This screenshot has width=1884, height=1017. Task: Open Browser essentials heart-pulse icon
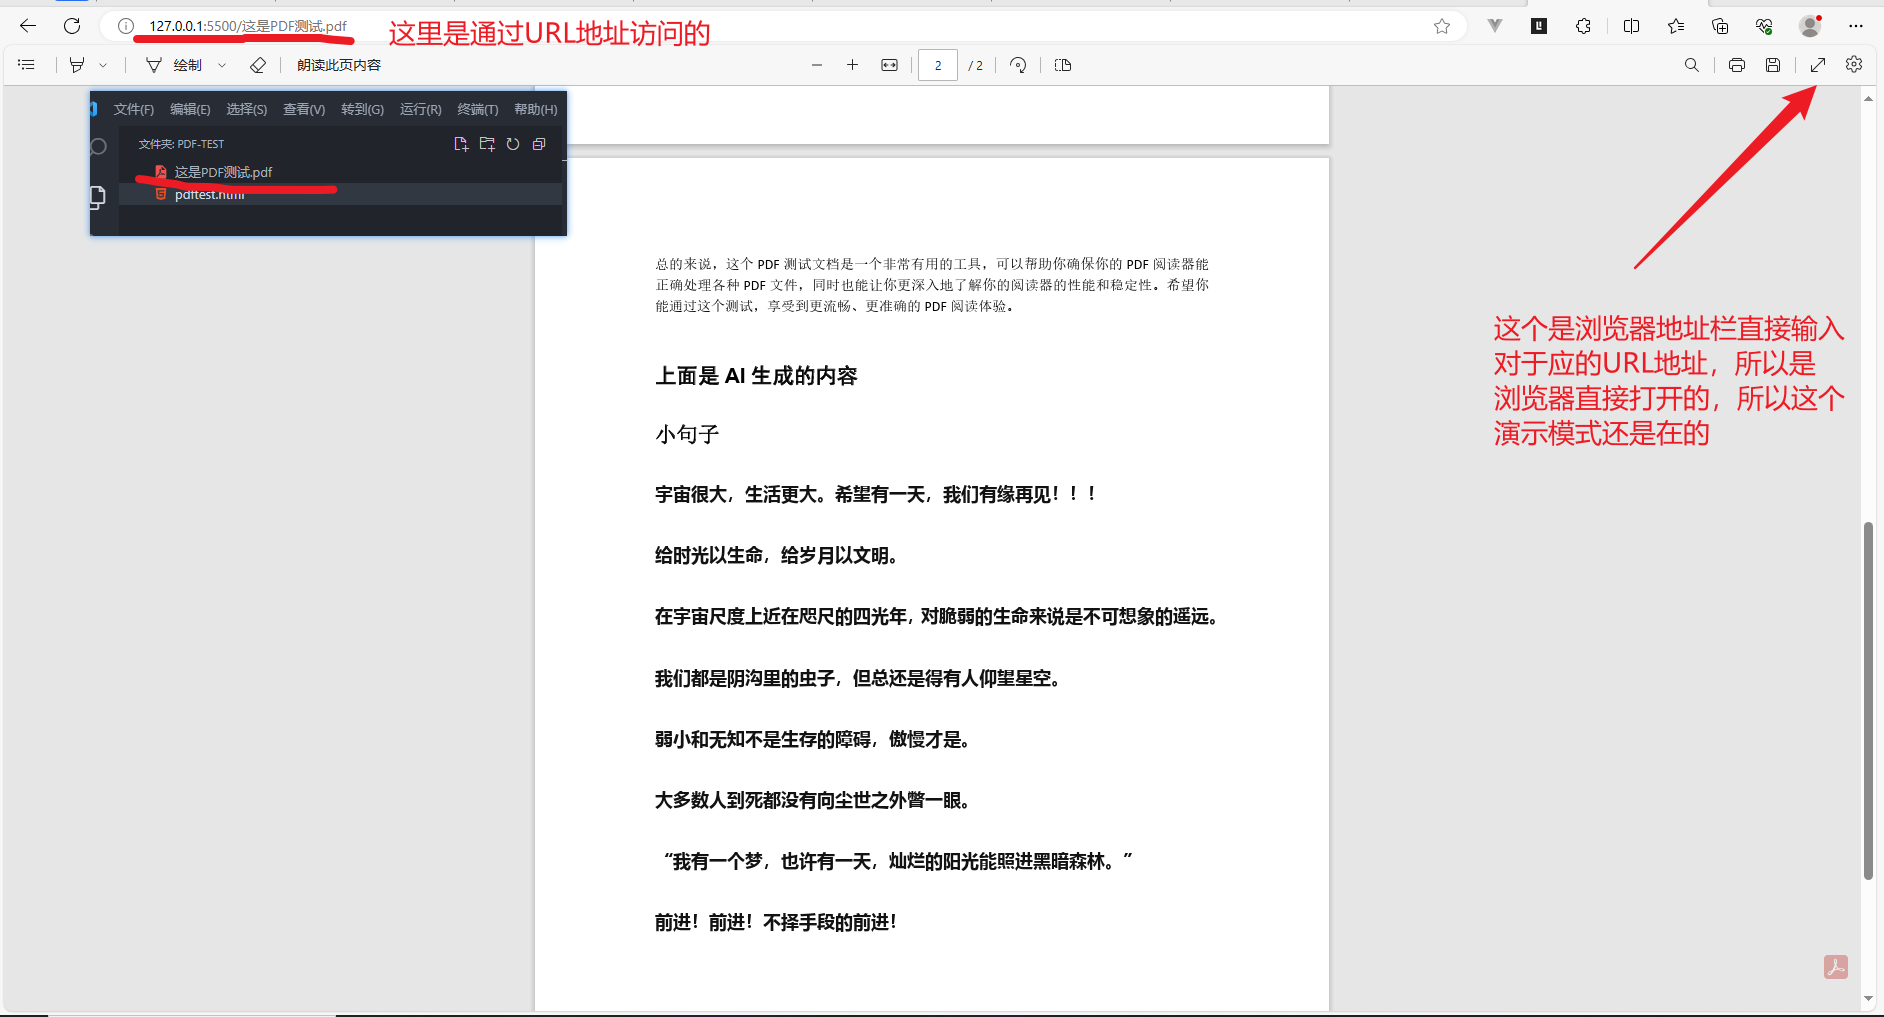1764,26
